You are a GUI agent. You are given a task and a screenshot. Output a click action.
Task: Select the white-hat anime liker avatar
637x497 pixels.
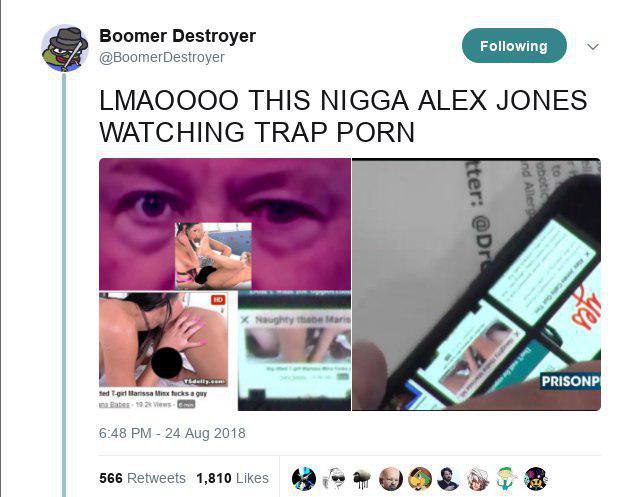(x=478, y=478)
